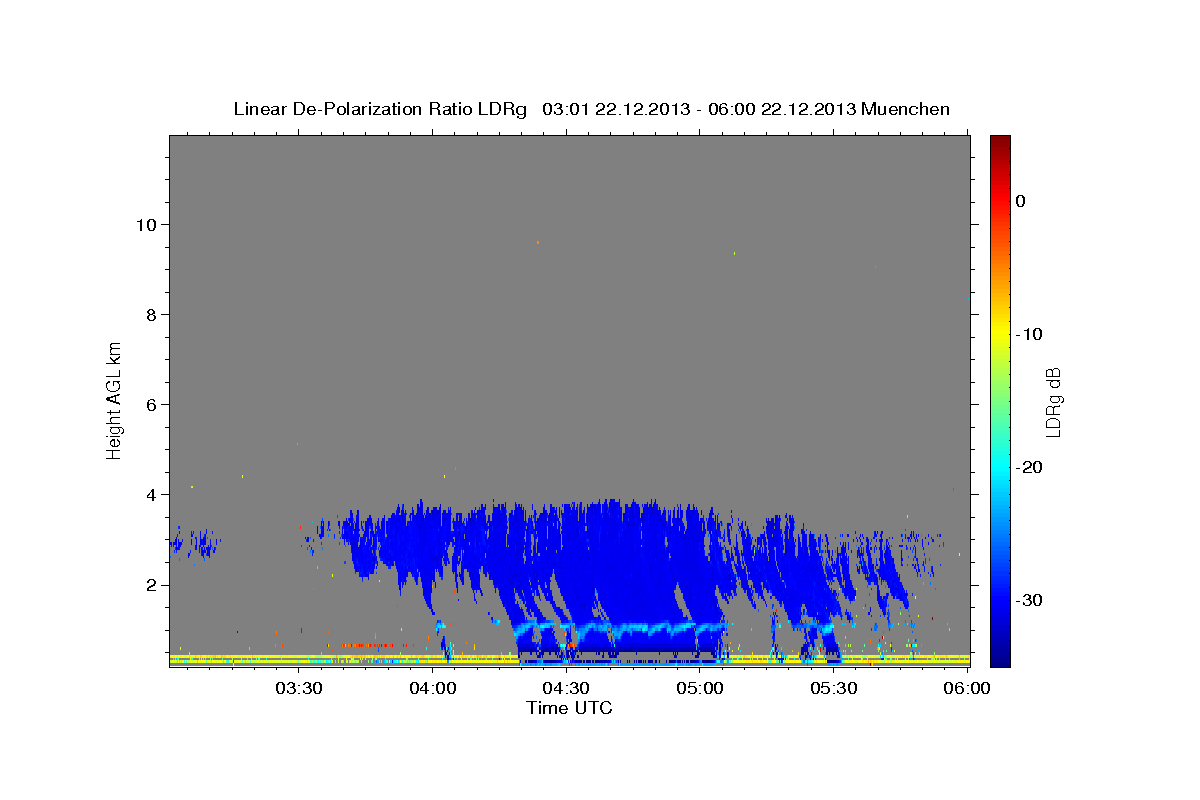1200x800 pixels.
Task: Click the colorbar tick label 0
Action: pos(1021,201)
